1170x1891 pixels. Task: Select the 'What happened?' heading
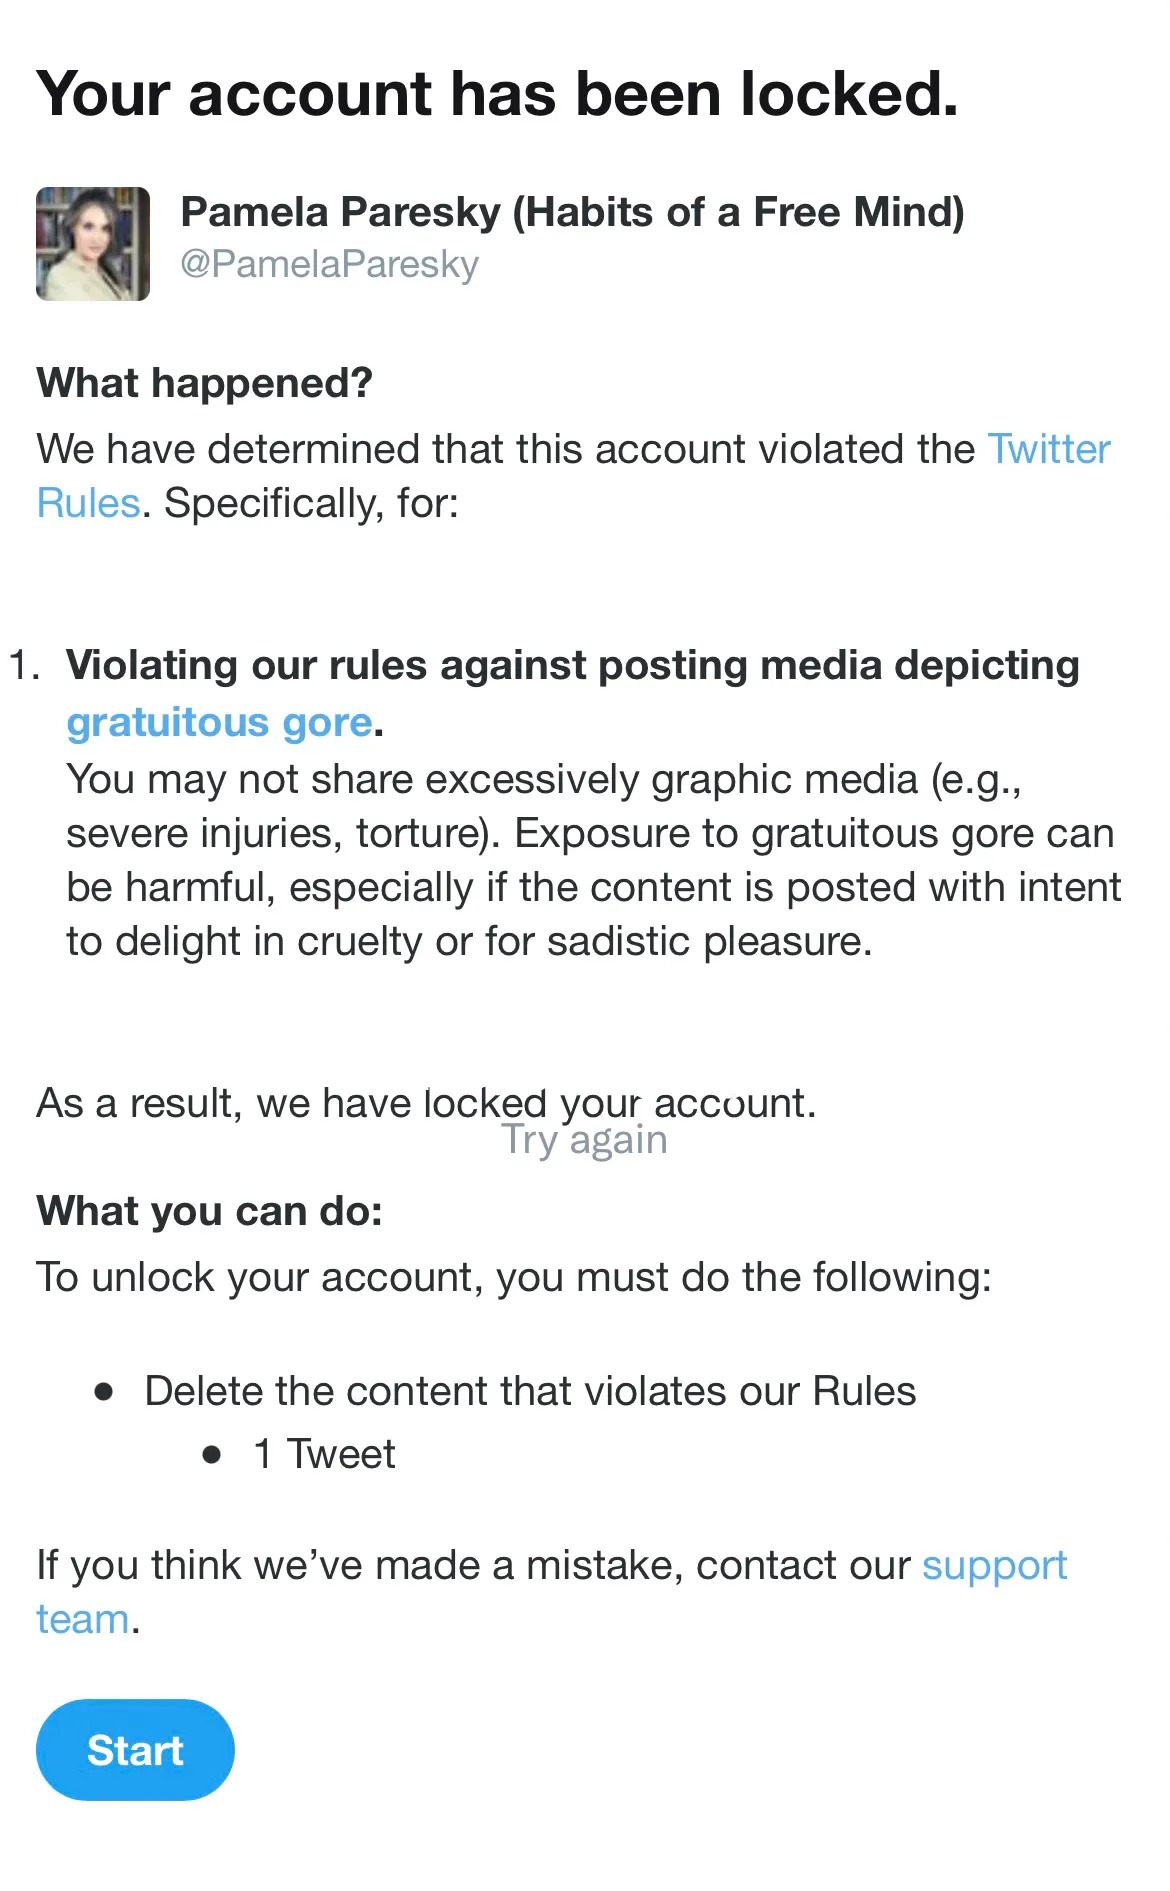(204, 383)
